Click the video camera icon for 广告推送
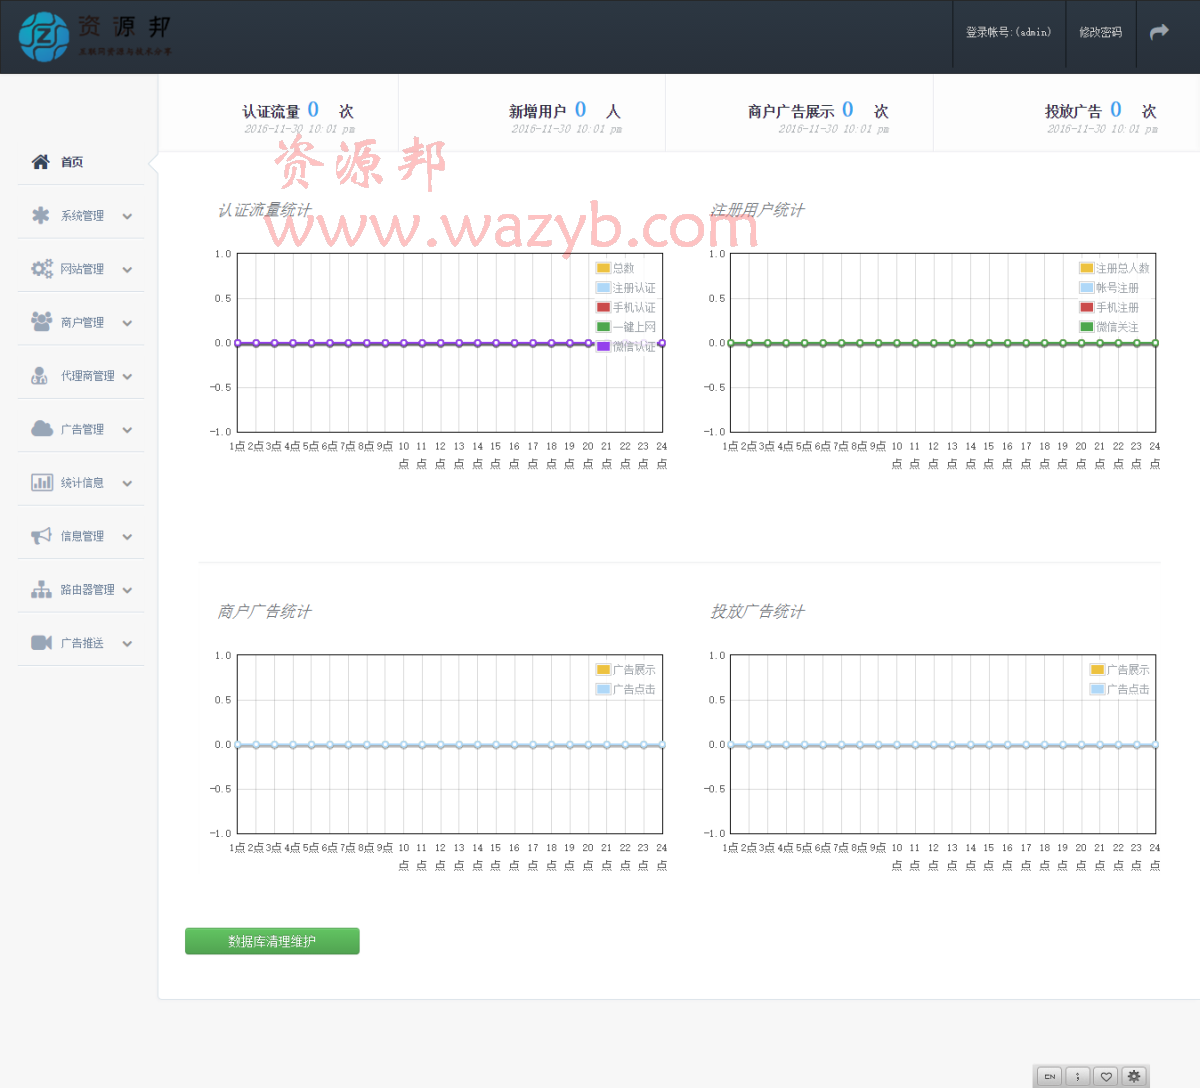 click(41, 643)
